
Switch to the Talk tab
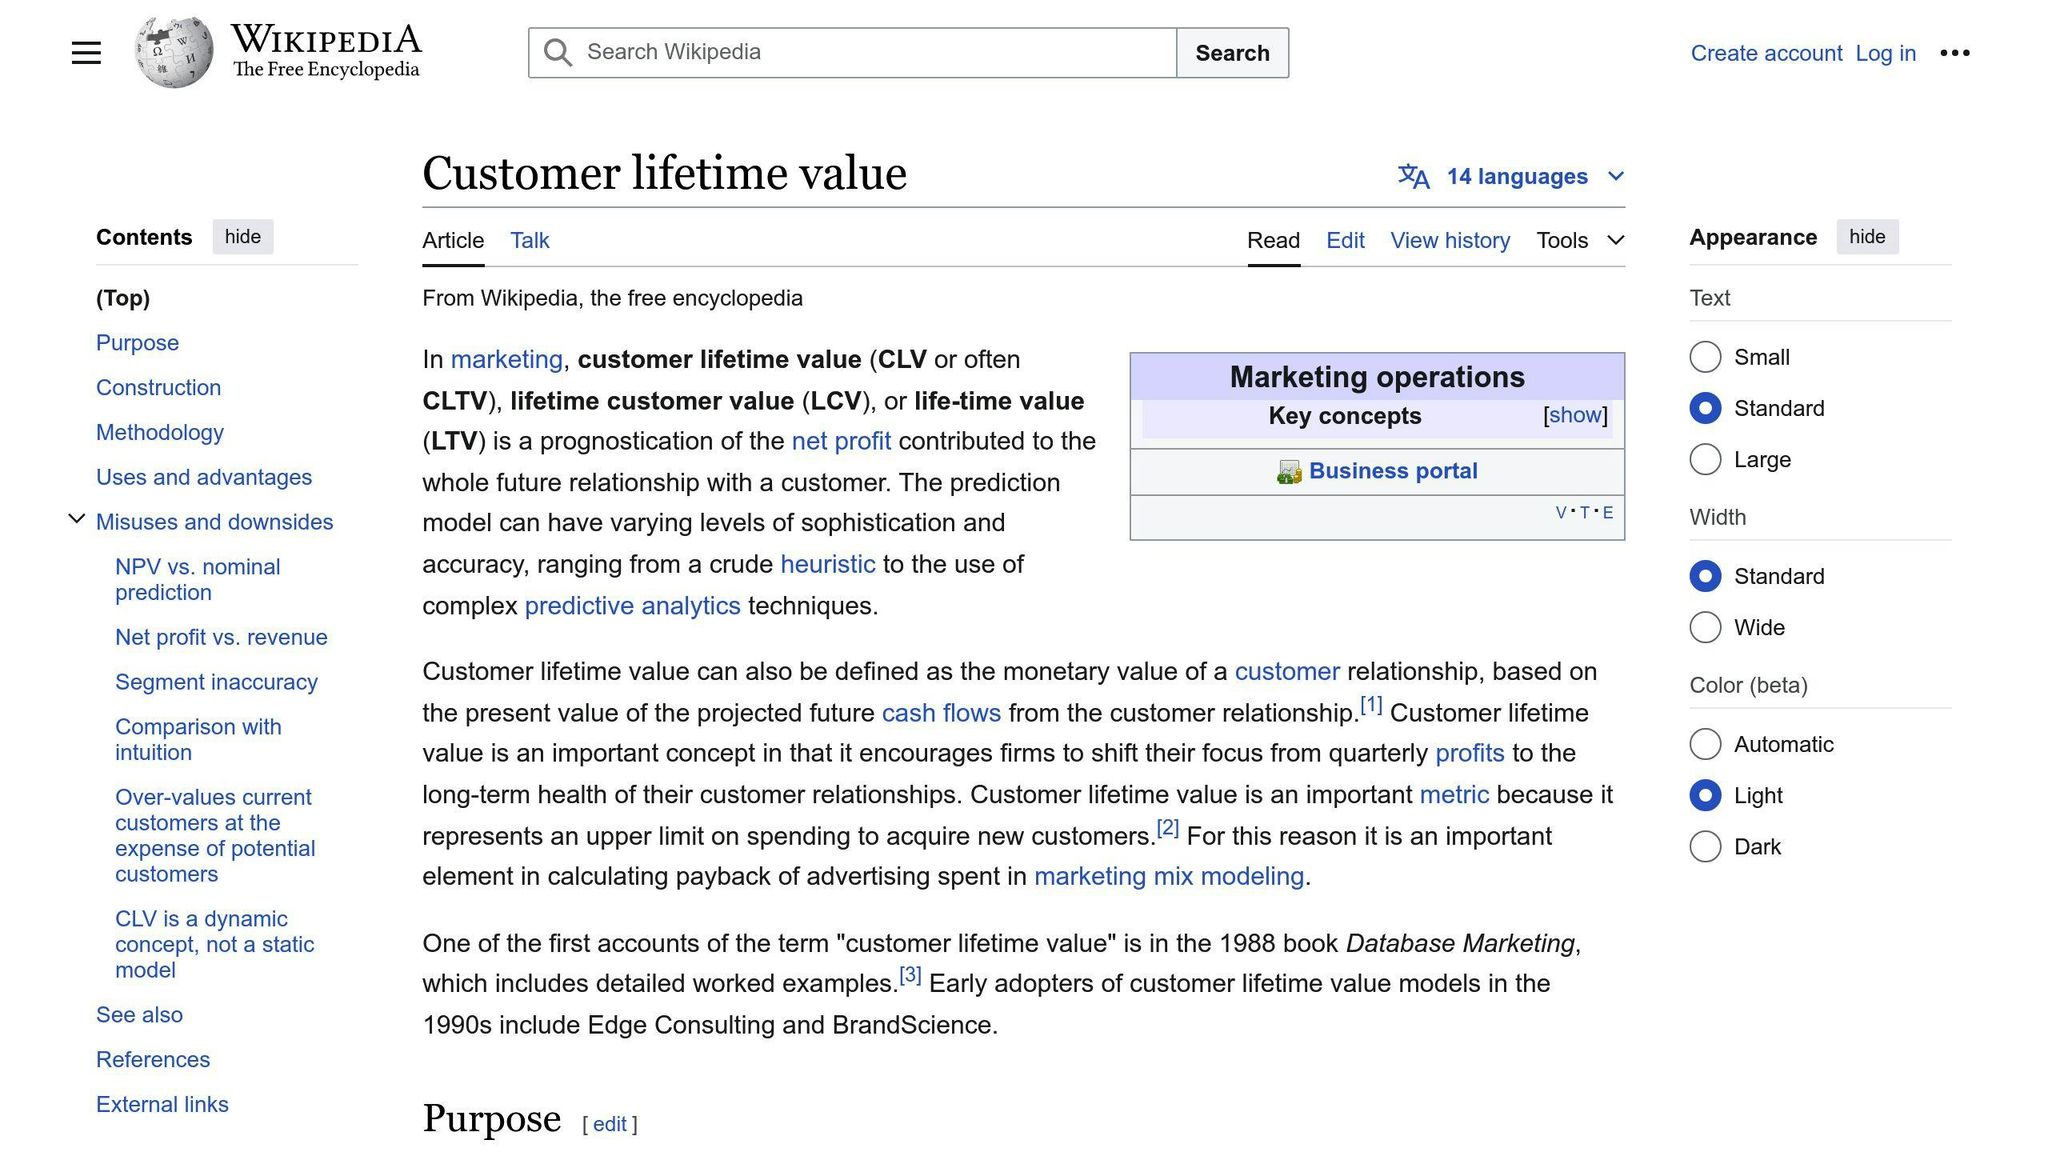click(x=529, y=240)
